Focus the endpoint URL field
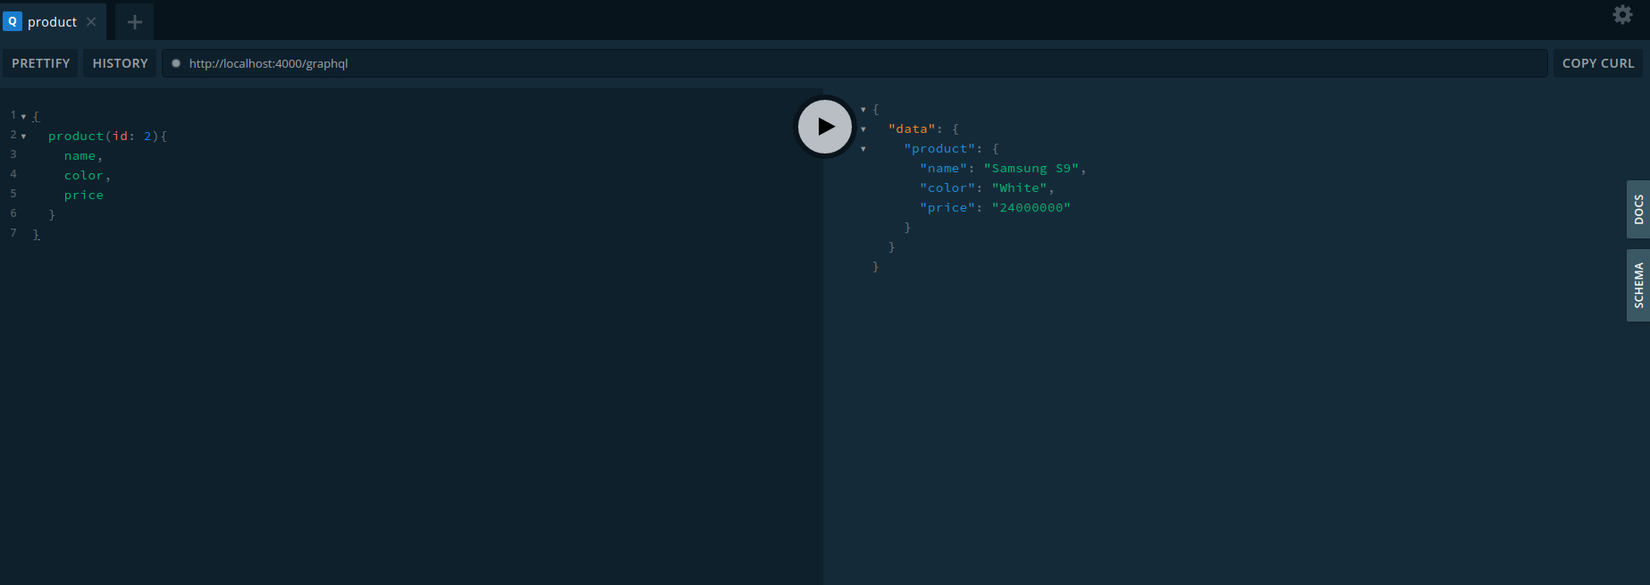The image size is (1650, 585). click(x=855, y=63)
